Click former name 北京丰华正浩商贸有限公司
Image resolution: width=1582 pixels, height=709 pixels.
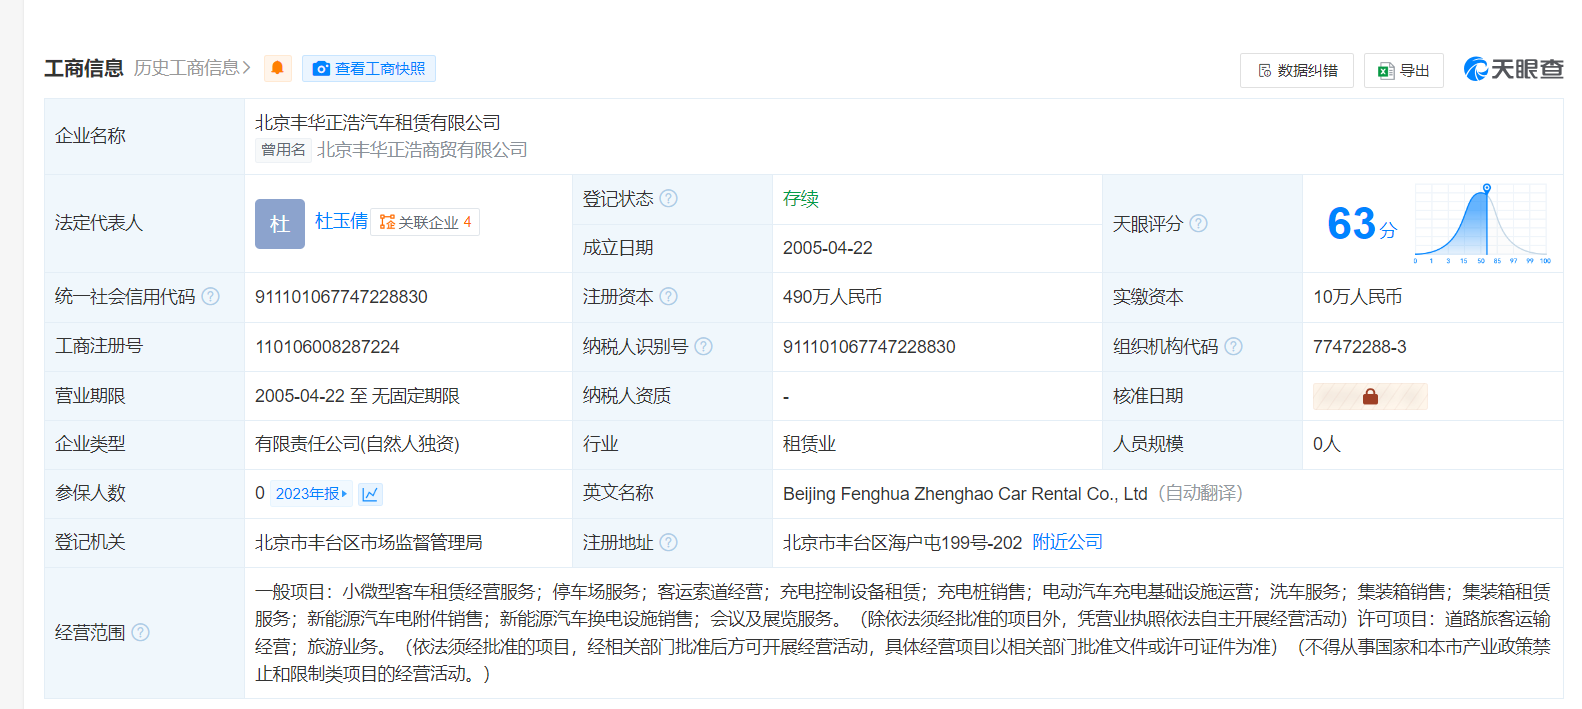click(422, 150)
